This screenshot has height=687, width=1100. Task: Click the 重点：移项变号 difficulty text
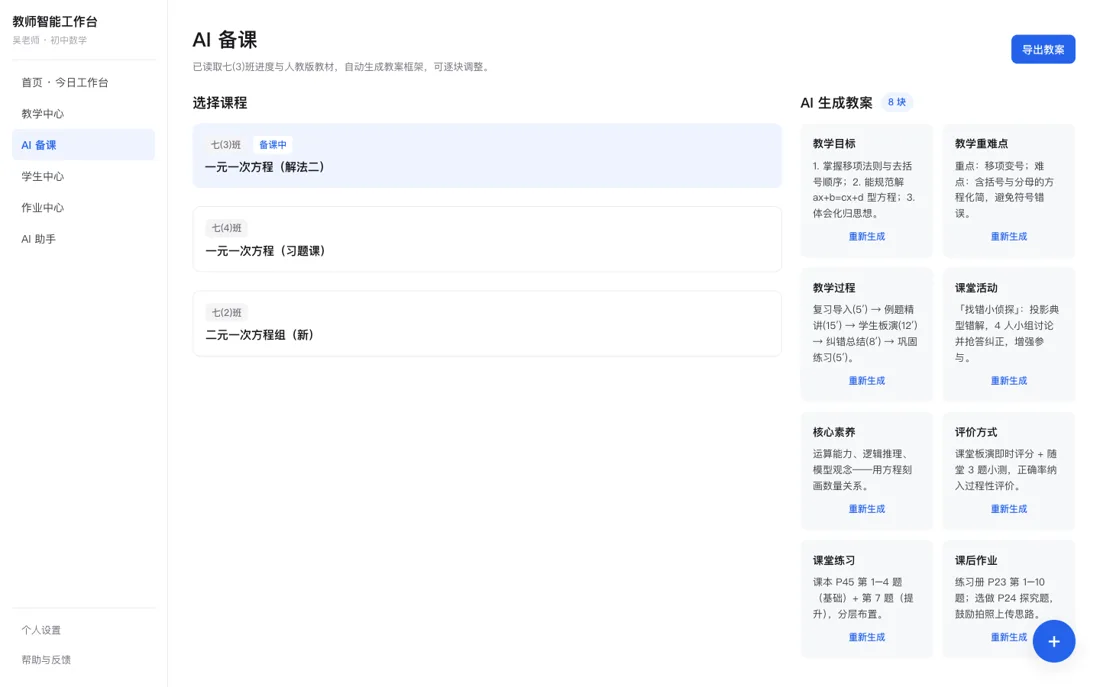1004,189
